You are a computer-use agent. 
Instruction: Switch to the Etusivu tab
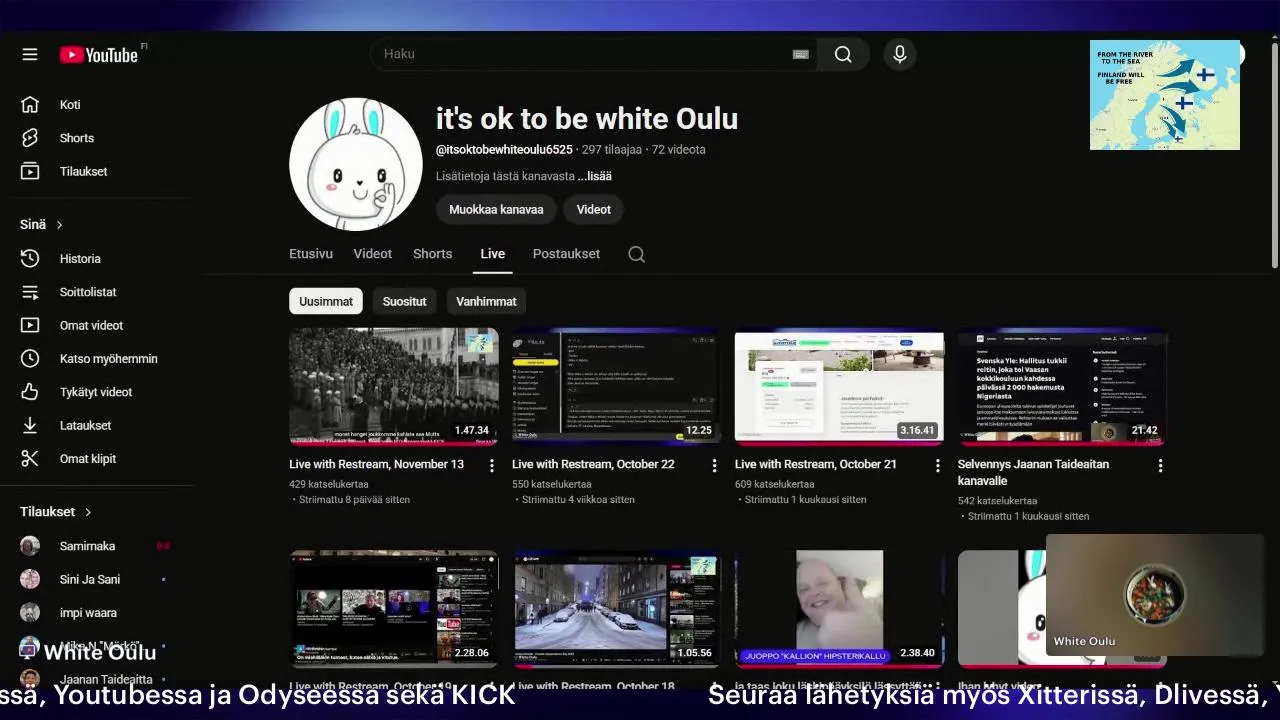(x=311, y=254)
